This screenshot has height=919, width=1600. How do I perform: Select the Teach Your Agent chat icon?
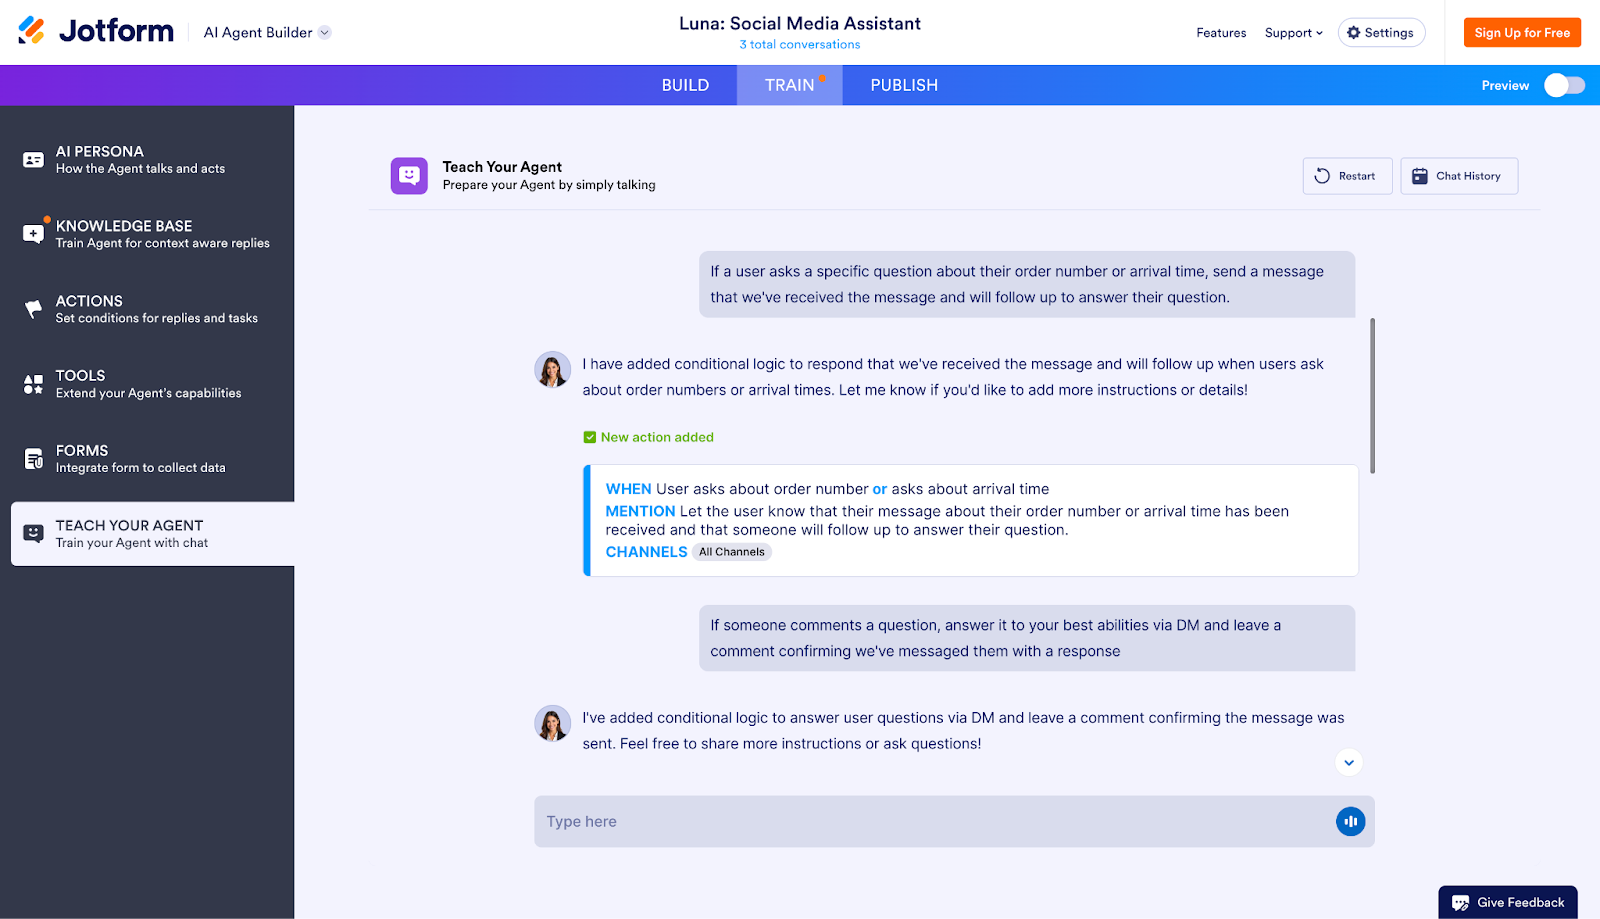pyautogui.click(x=34, y=533)
